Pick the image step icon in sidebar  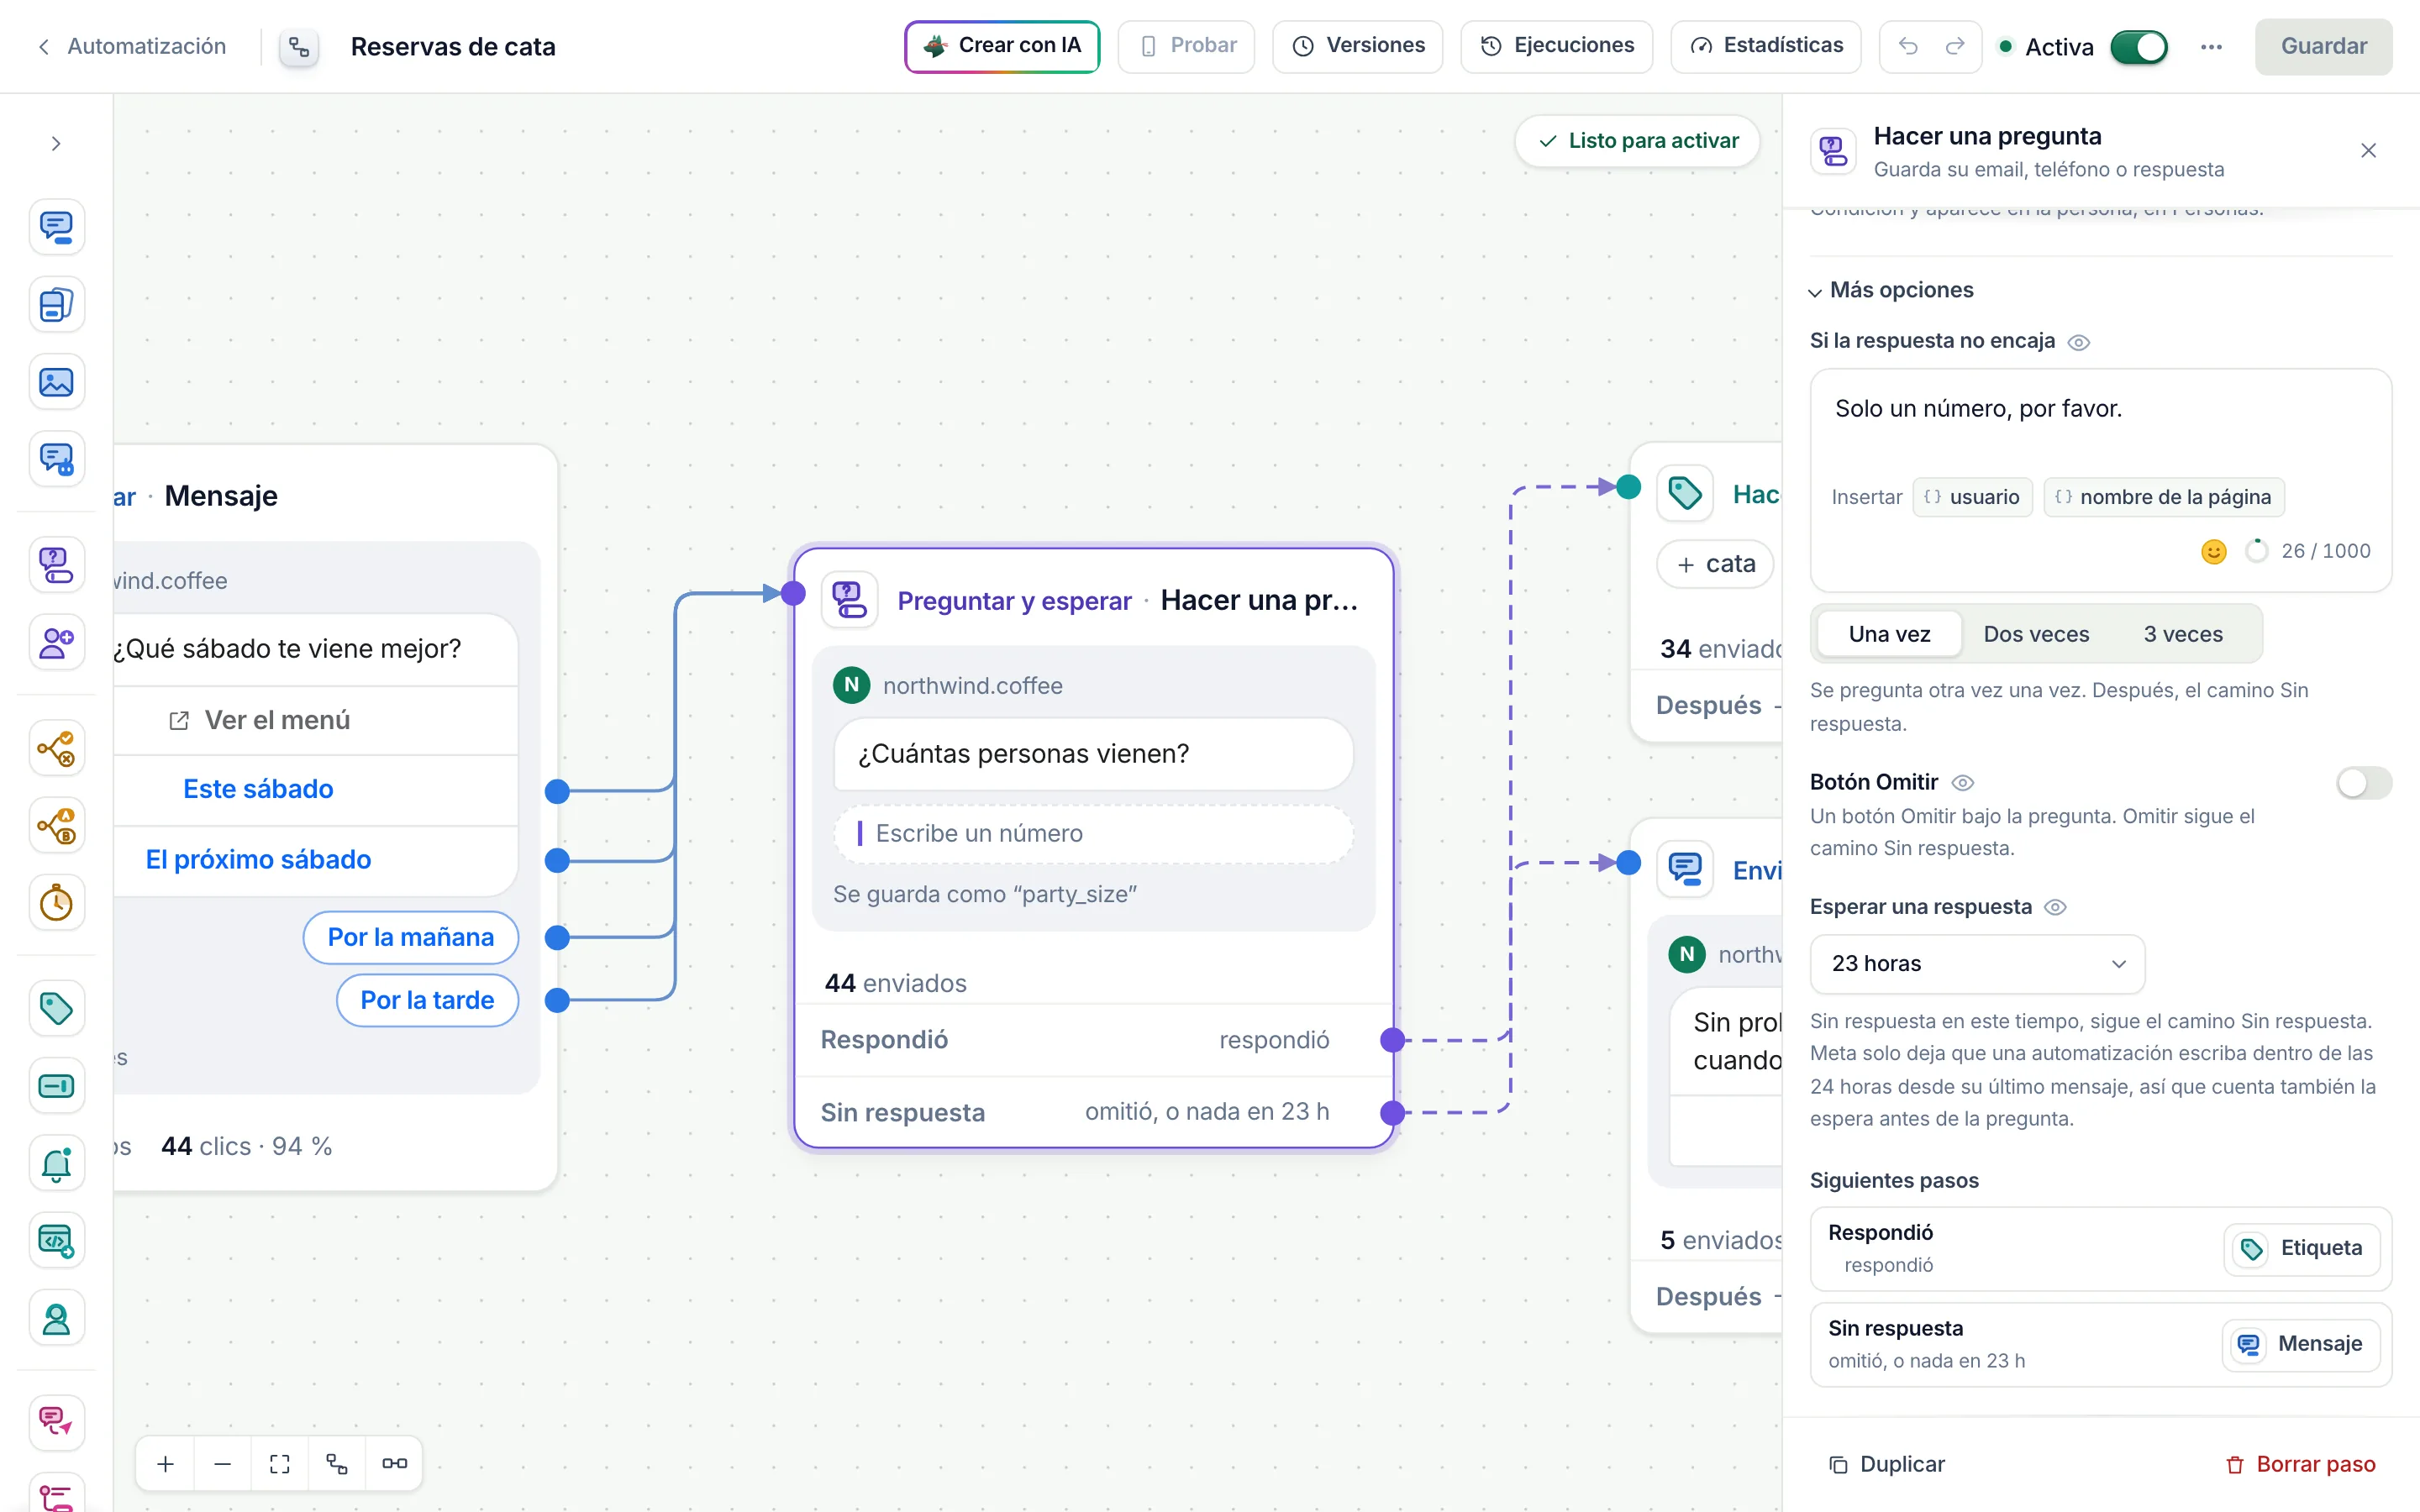[56, 382]
